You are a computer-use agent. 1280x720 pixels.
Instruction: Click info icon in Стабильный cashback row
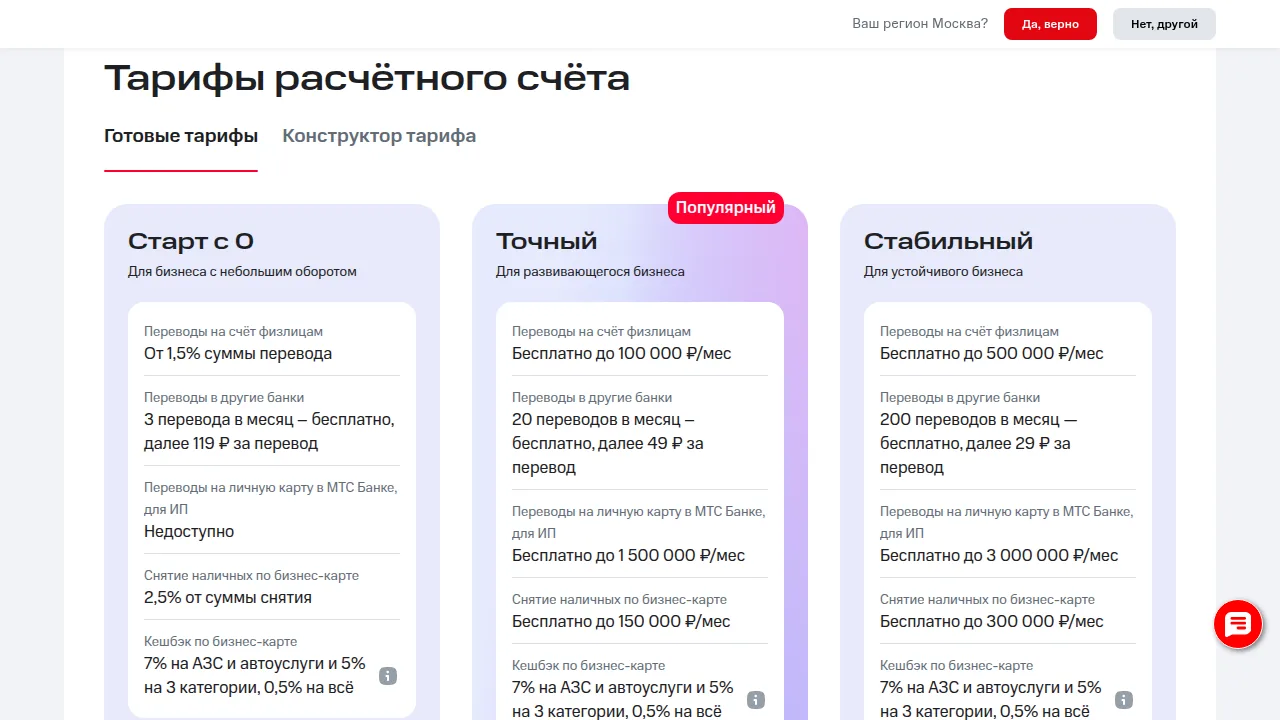coord(1124,700)
